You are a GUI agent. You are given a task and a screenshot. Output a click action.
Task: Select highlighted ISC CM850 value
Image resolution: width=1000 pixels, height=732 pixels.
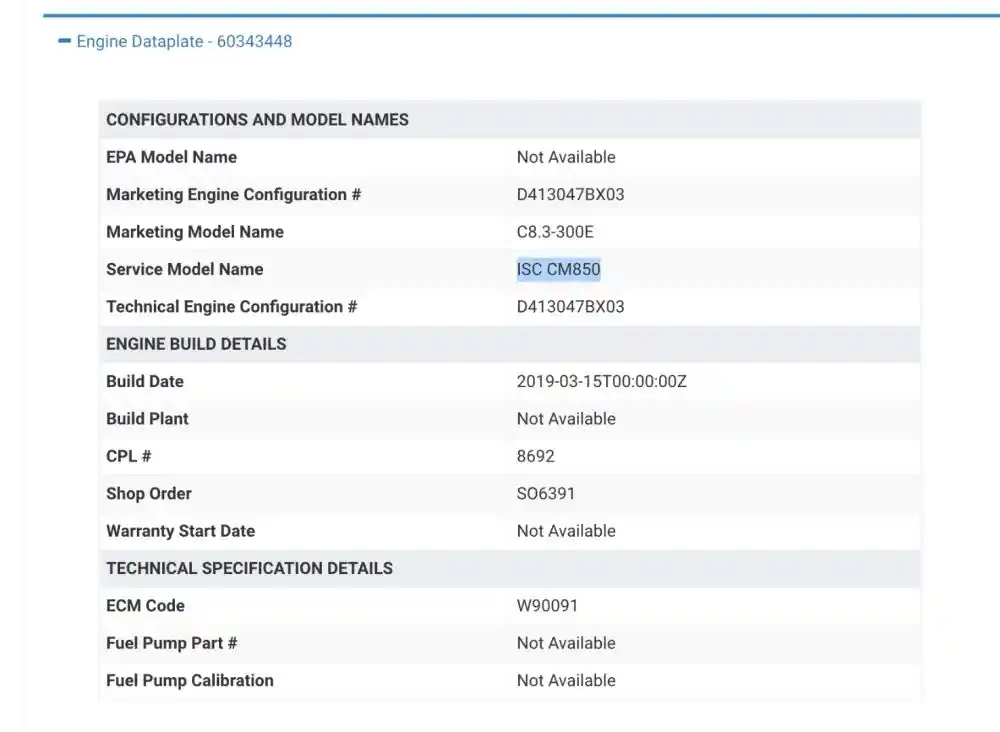click(x=559, y=269)
